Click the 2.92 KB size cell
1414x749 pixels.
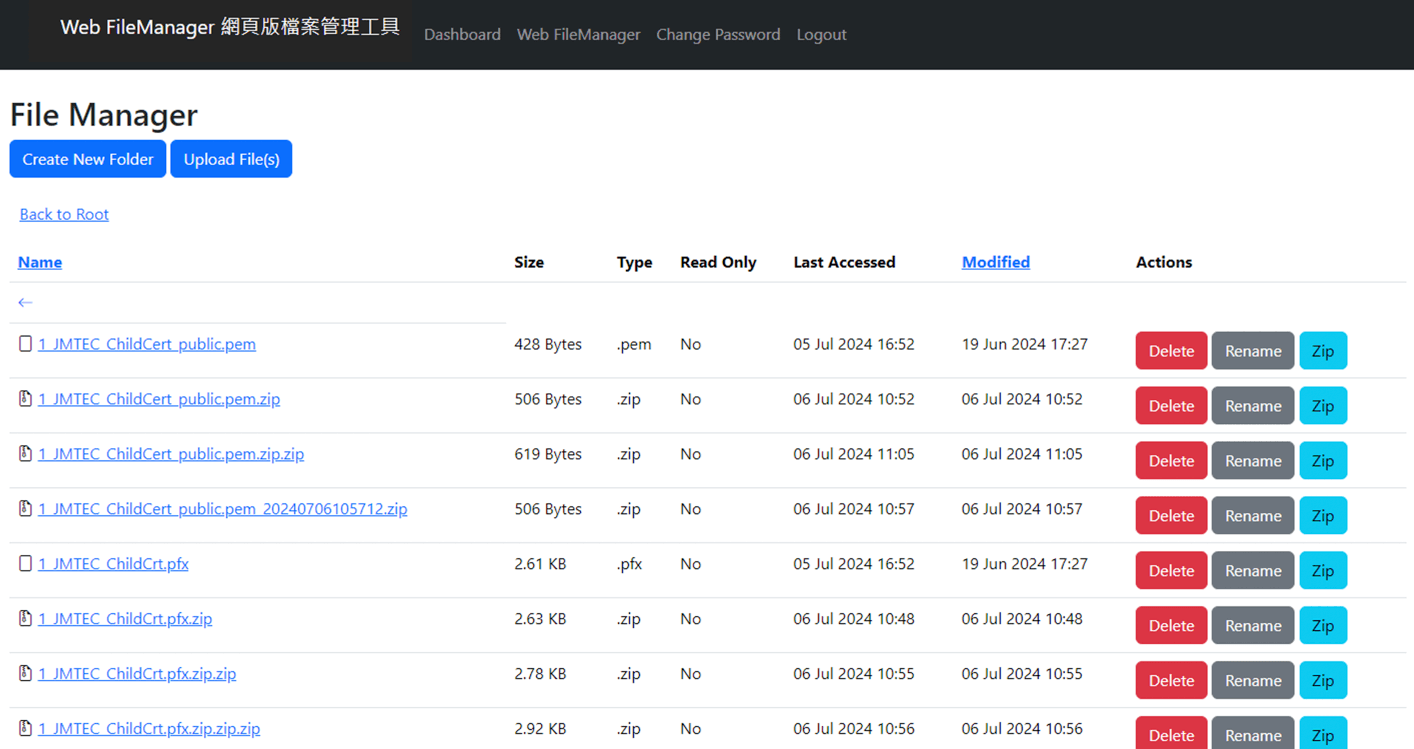pos(540,729)
